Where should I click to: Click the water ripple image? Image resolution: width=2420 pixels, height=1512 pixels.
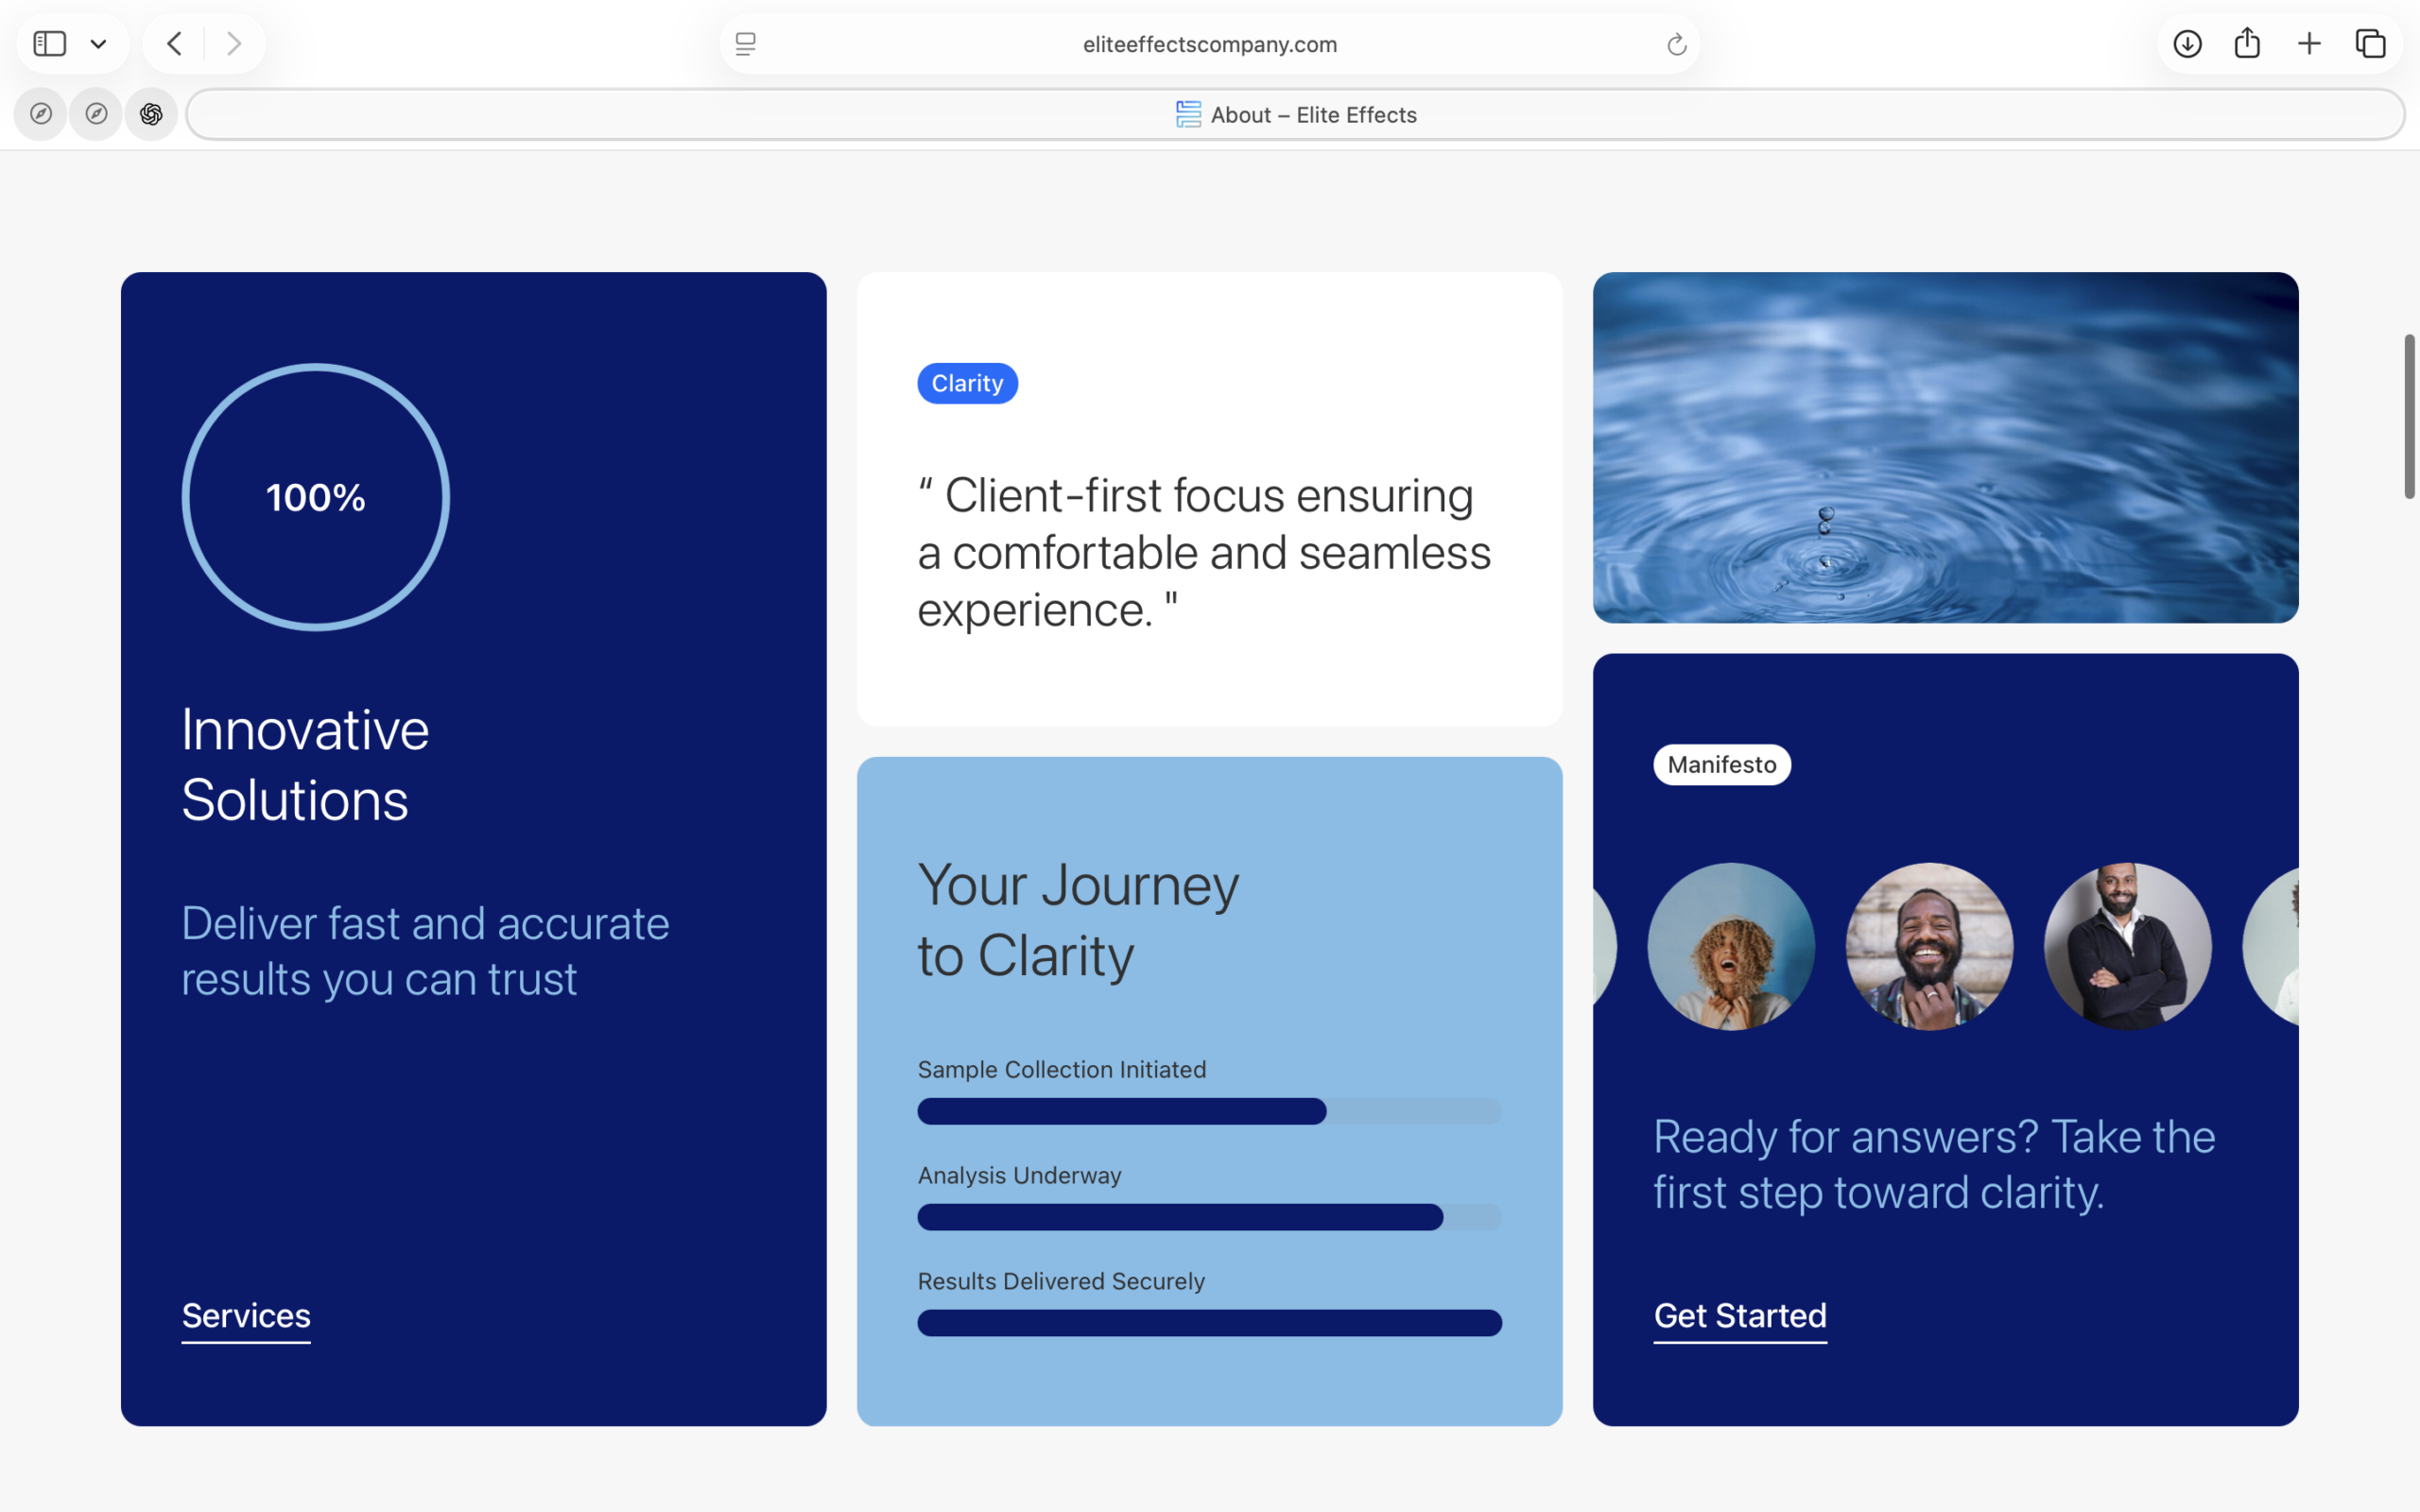point(1945,447)
